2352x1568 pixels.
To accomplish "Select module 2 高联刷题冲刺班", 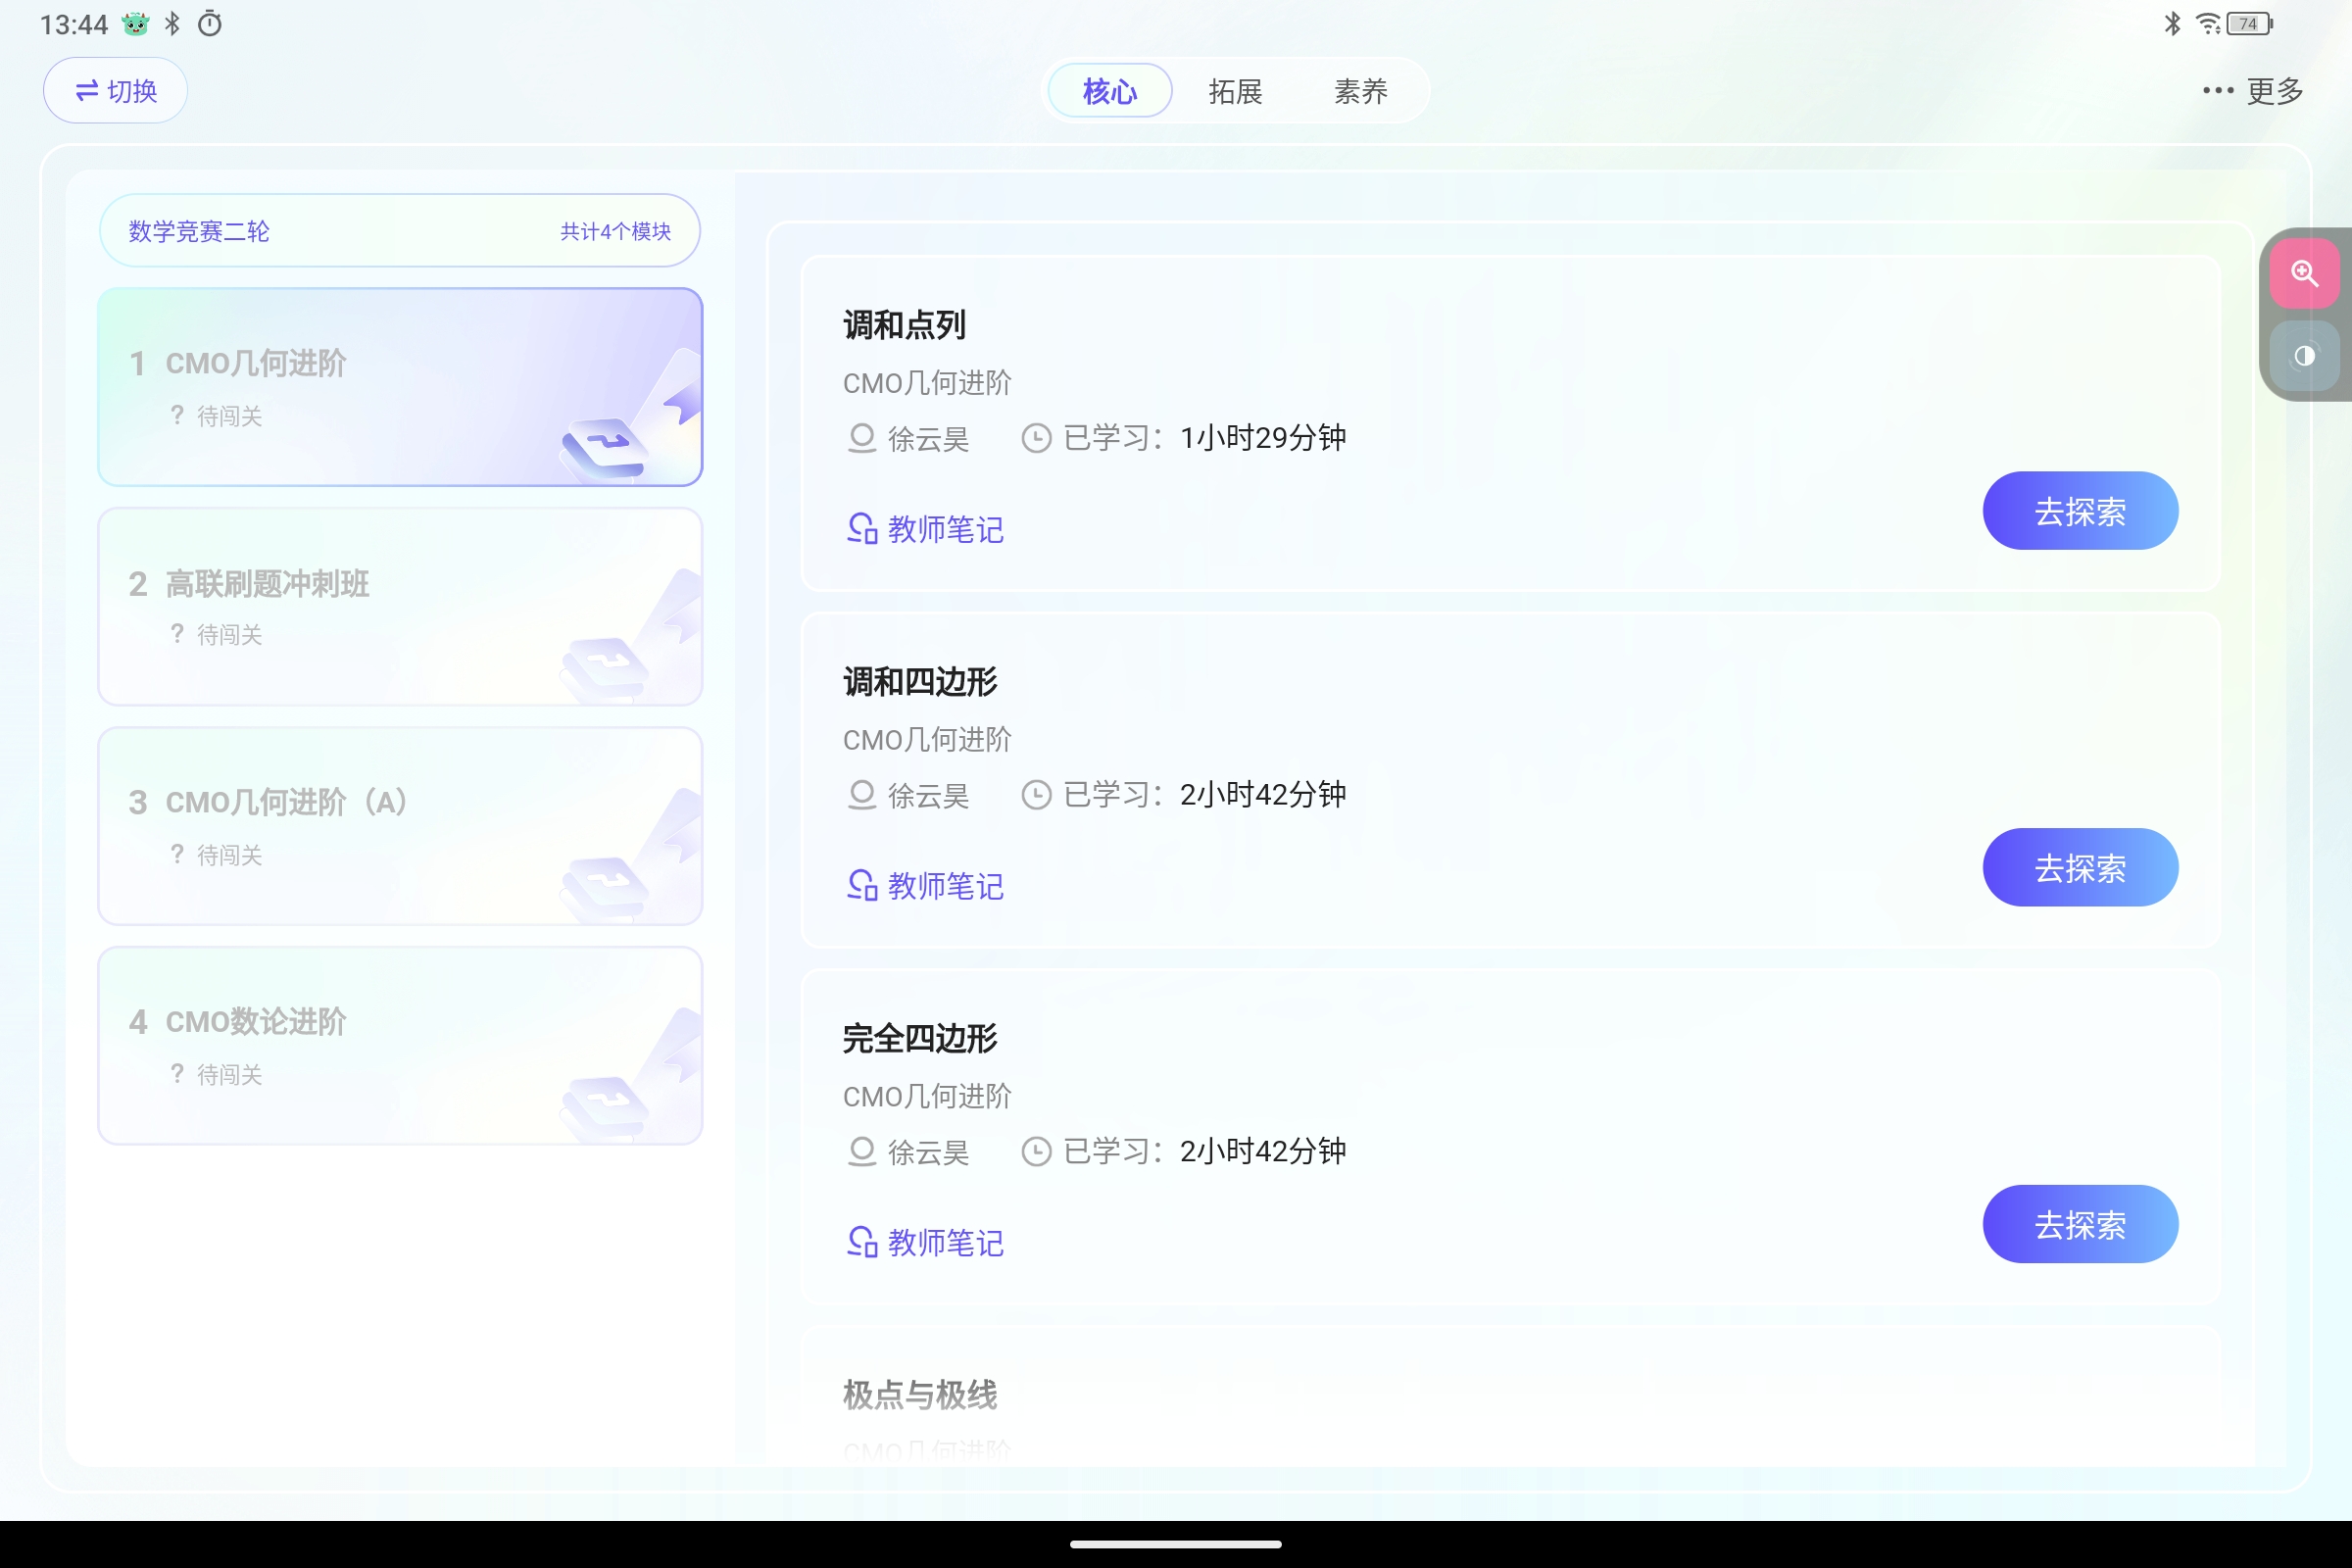I will tap(400, 607).
